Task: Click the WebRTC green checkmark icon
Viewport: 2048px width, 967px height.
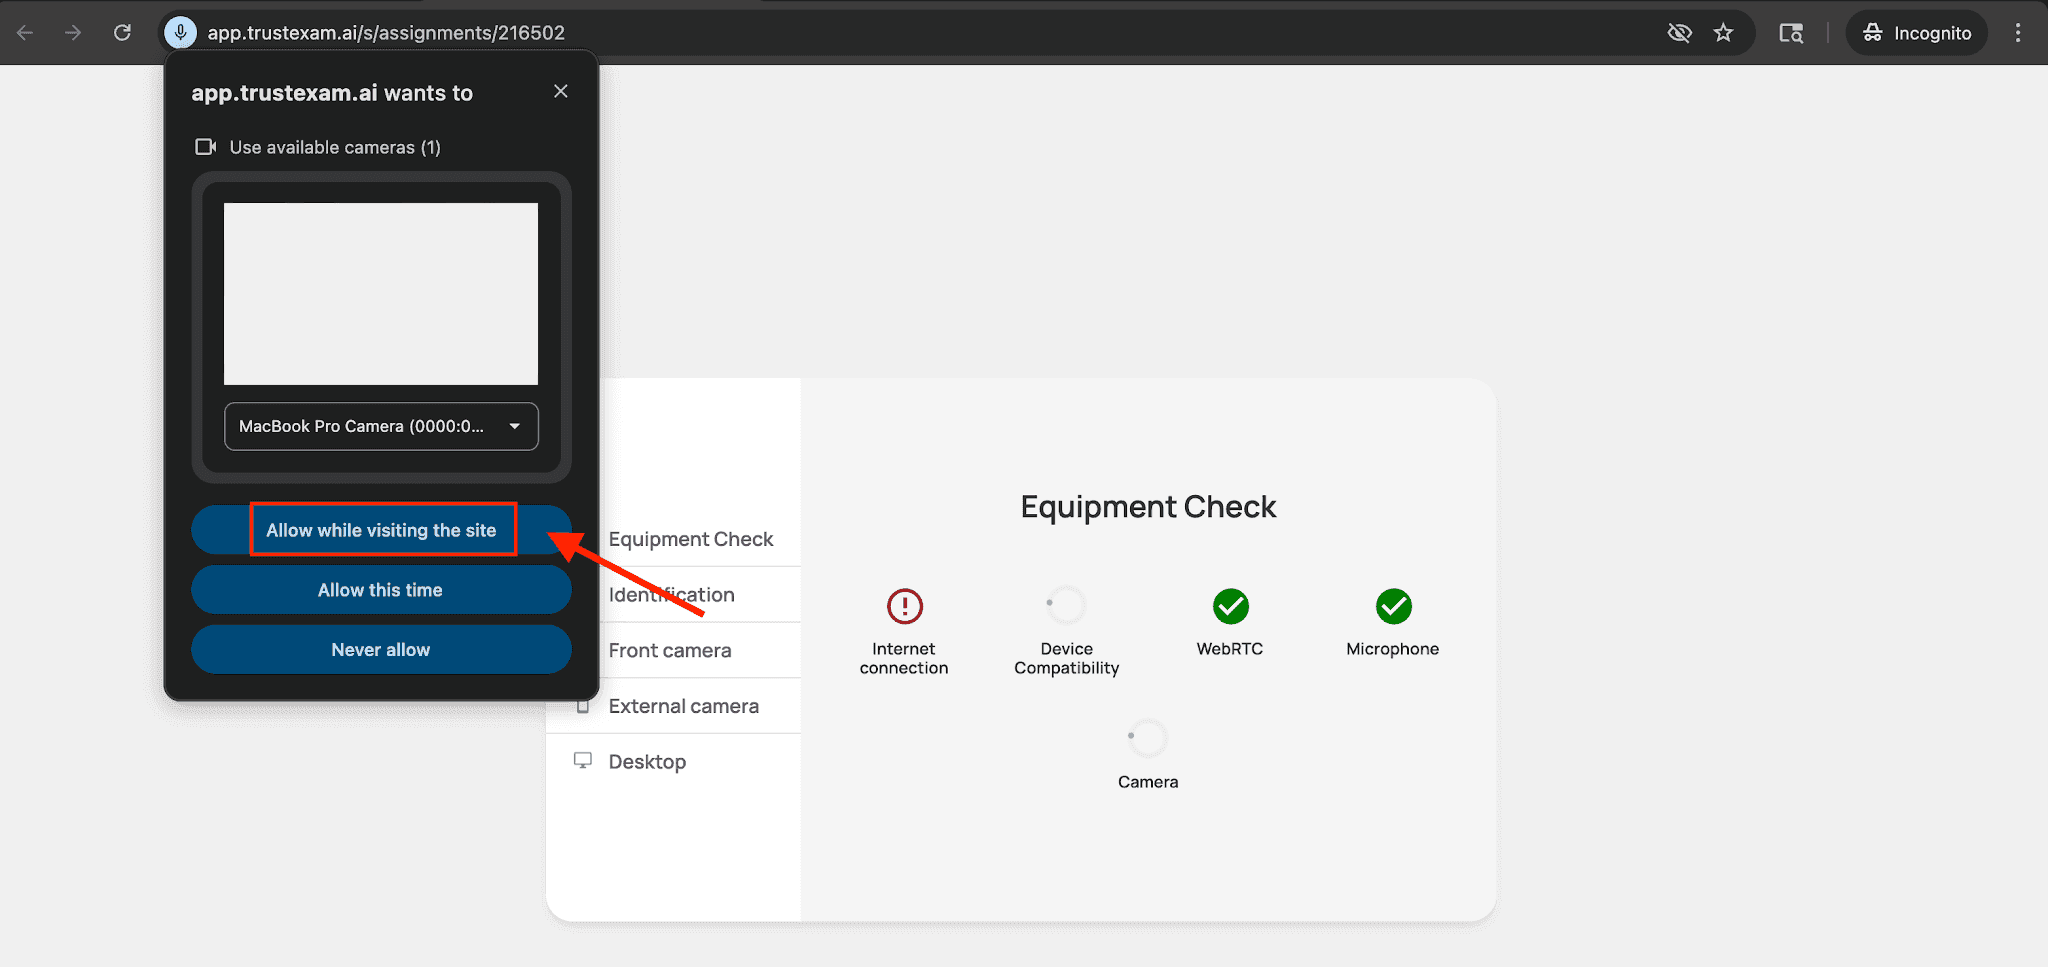Action: (1231, 606)
